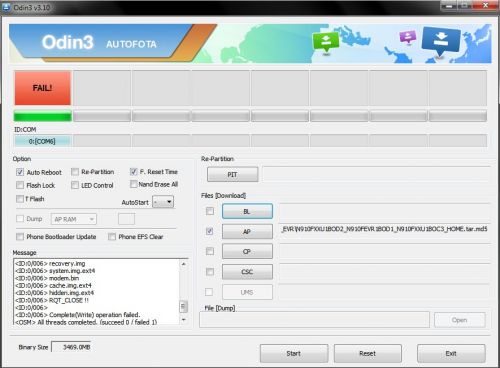Close the Odin3 window
This screenshot has width=500, height=368.
pyautogui.click(x=486, y=5)
